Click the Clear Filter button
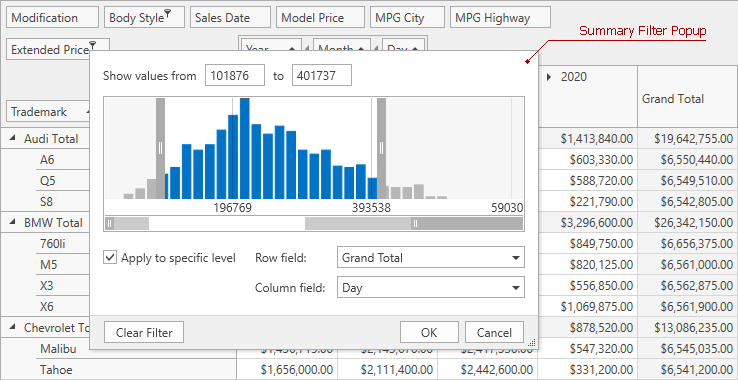738x380 pixels. pyautogui.click(x=144, y=332)
